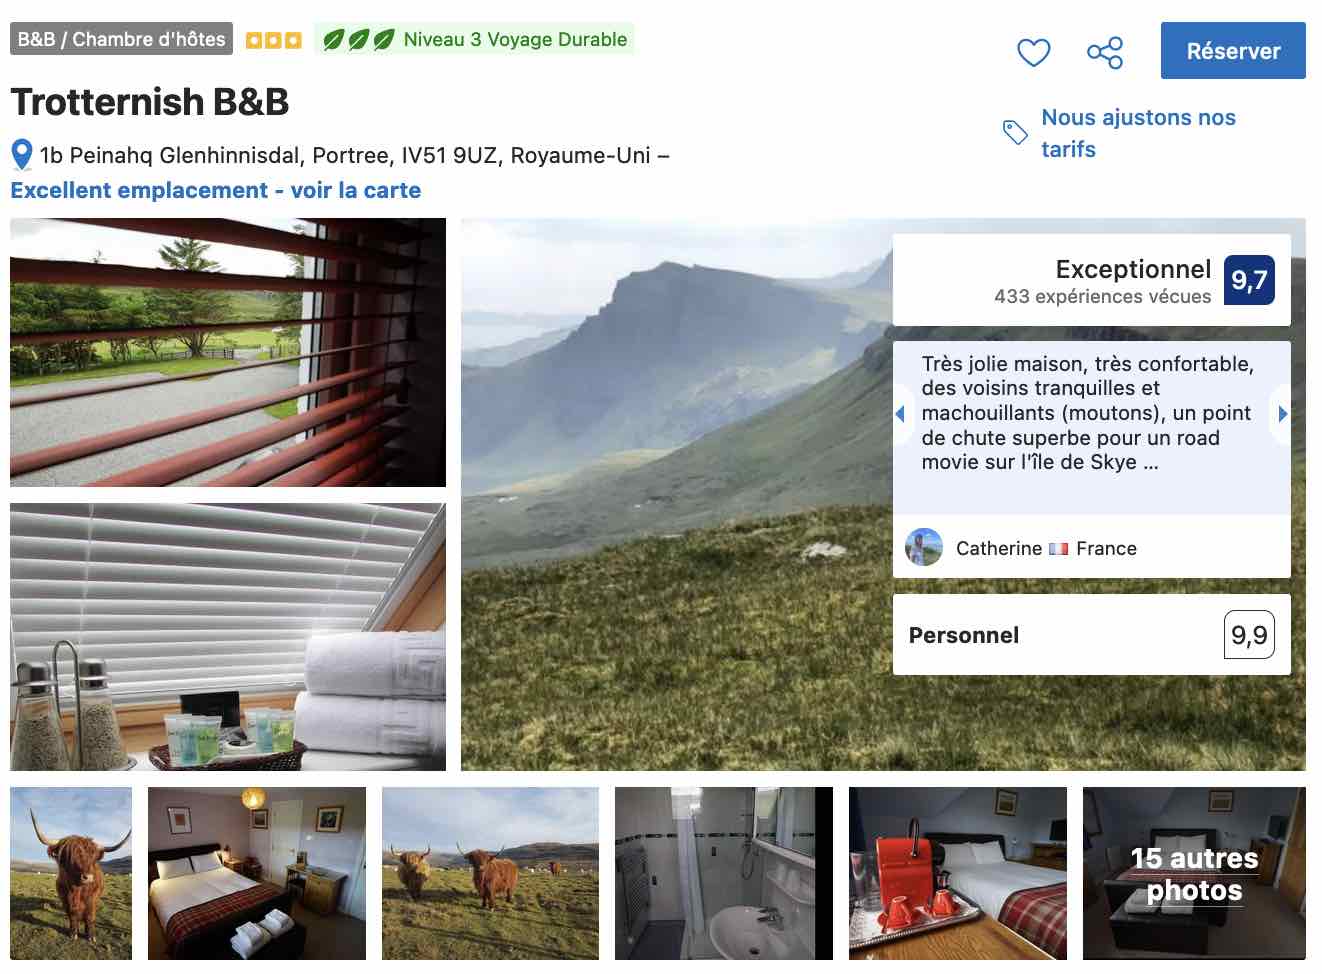Click the blue map pin icon
This screenshot has height=974, width=1322.
tap(22, 155)
